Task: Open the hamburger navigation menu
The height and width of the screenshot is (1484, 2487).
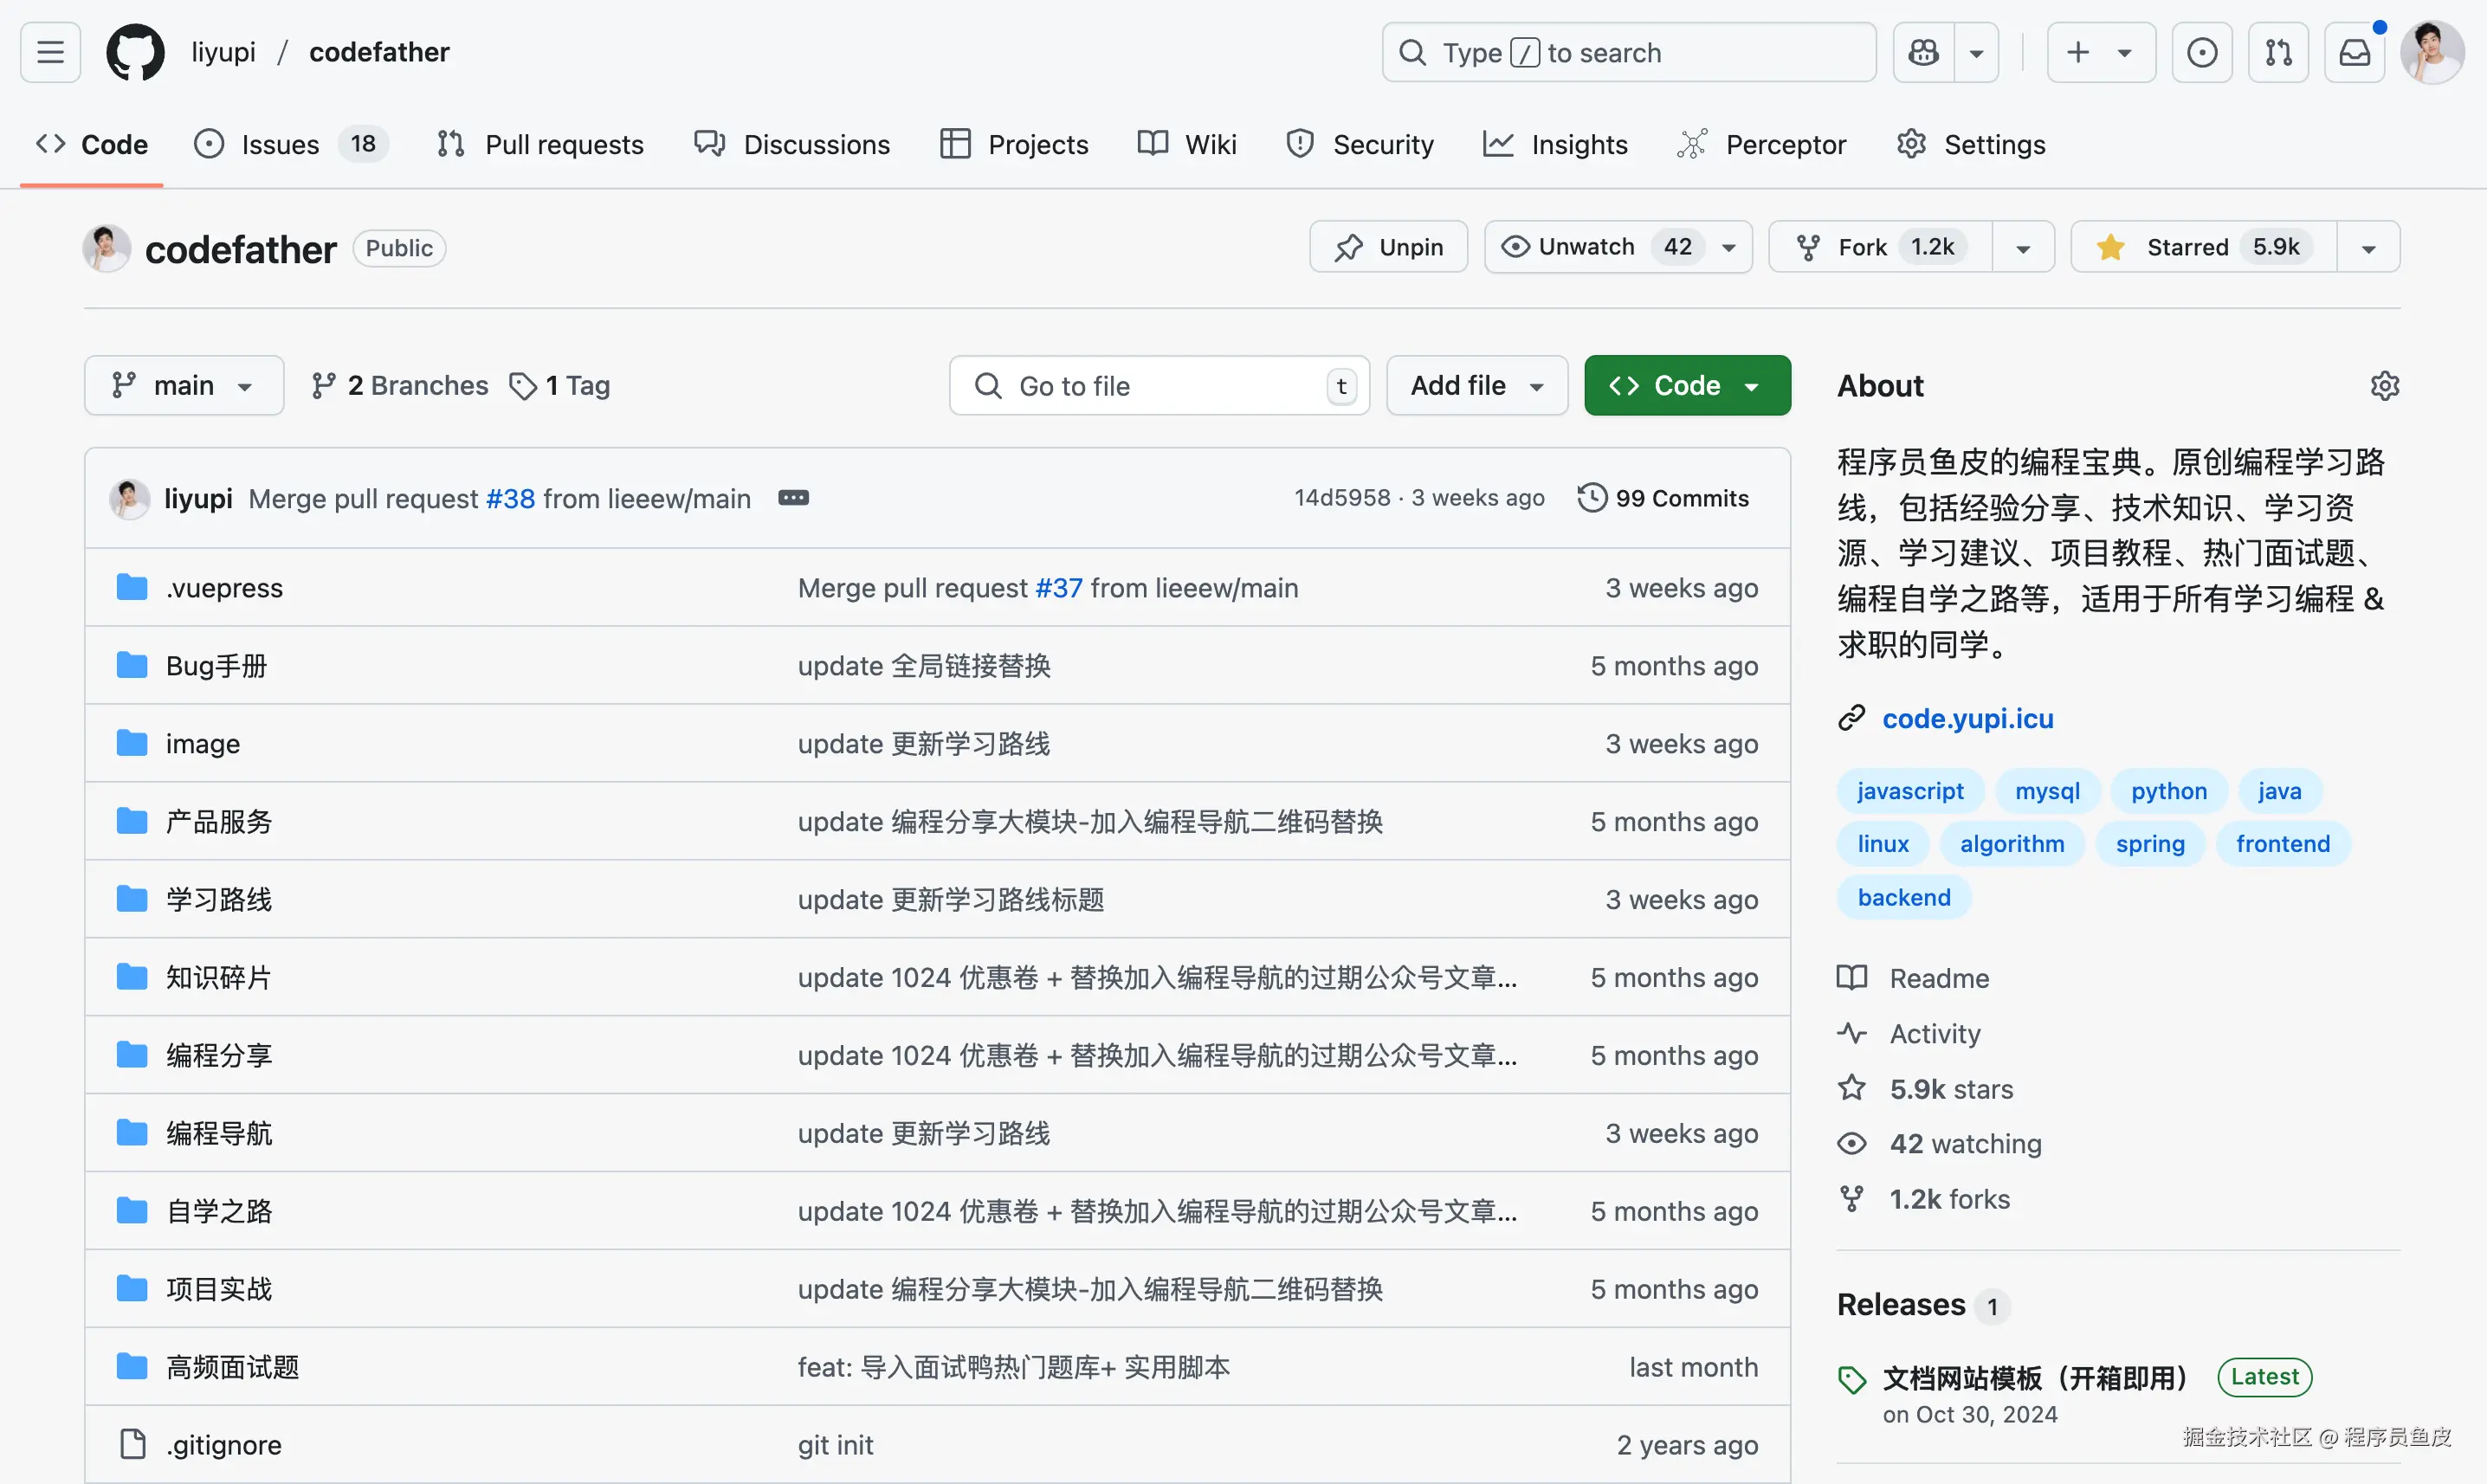Action: [x=50, y=52]
